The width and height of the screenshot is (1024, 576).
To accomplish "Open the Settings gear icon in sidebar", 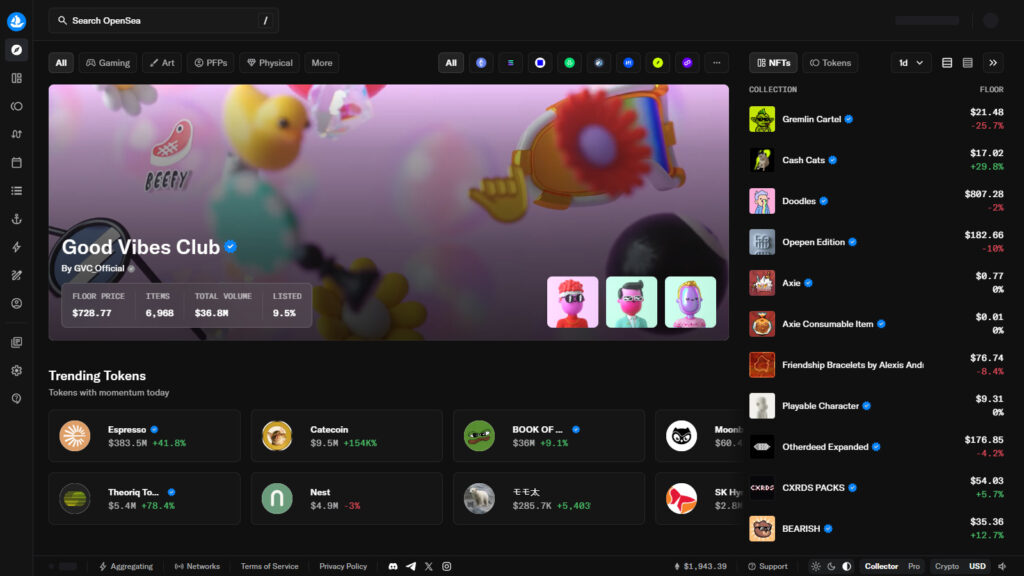I will pyautogui.click(x=16, y=370).
